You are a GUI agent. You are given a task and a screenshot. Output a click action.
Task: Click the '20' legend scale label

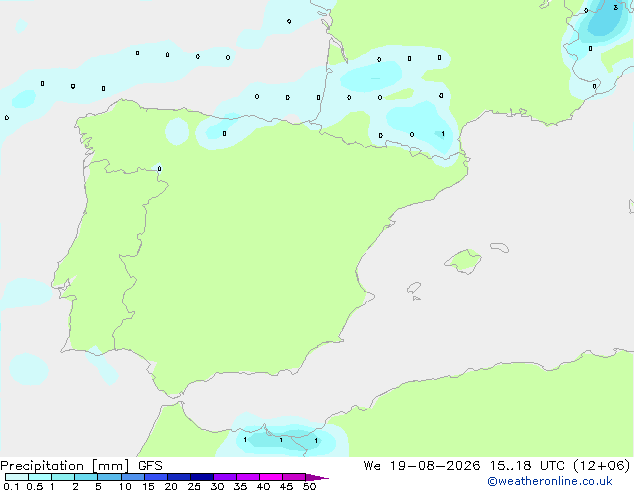click(x=171, y=486)
